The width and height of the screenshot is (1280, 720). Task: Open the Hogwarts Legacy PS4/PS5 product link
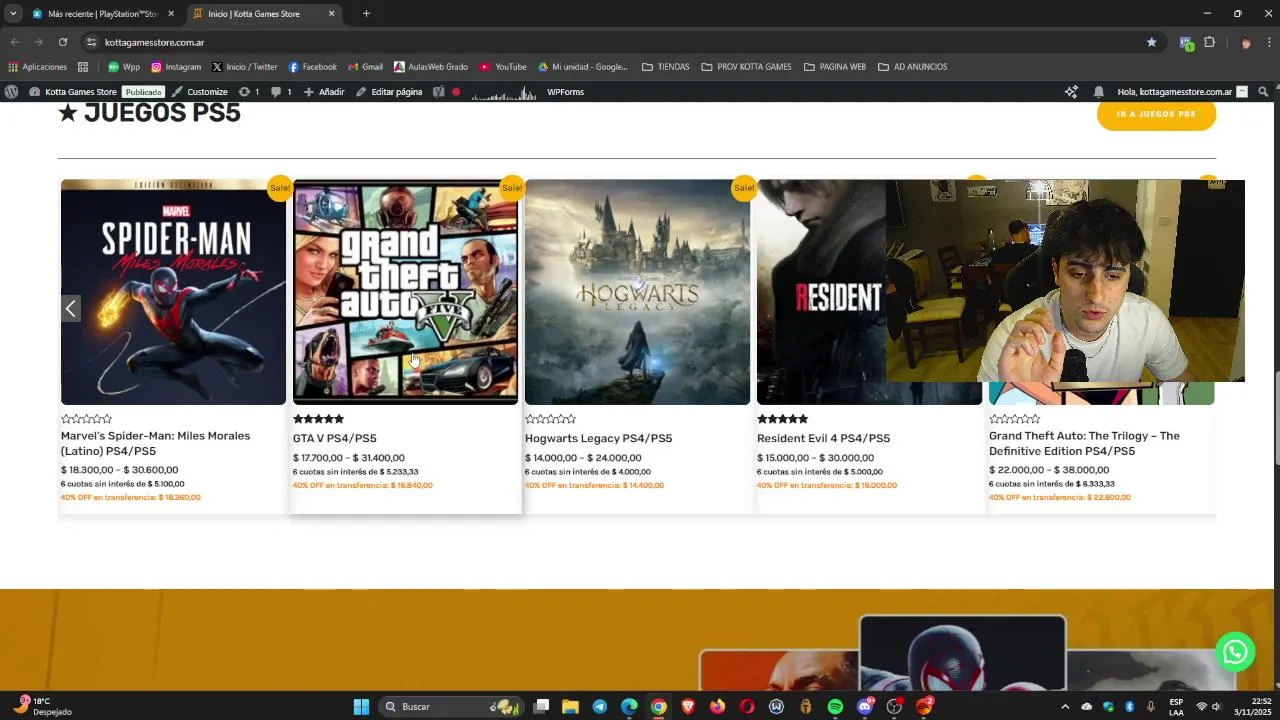coord(598,438)
